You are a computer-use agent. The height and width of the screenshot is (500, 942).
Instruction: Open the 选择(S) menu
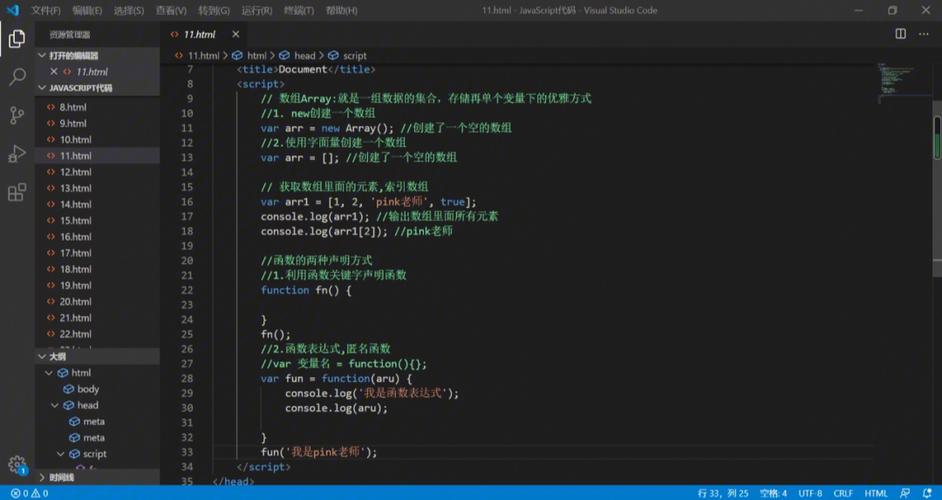click(129, 10)
